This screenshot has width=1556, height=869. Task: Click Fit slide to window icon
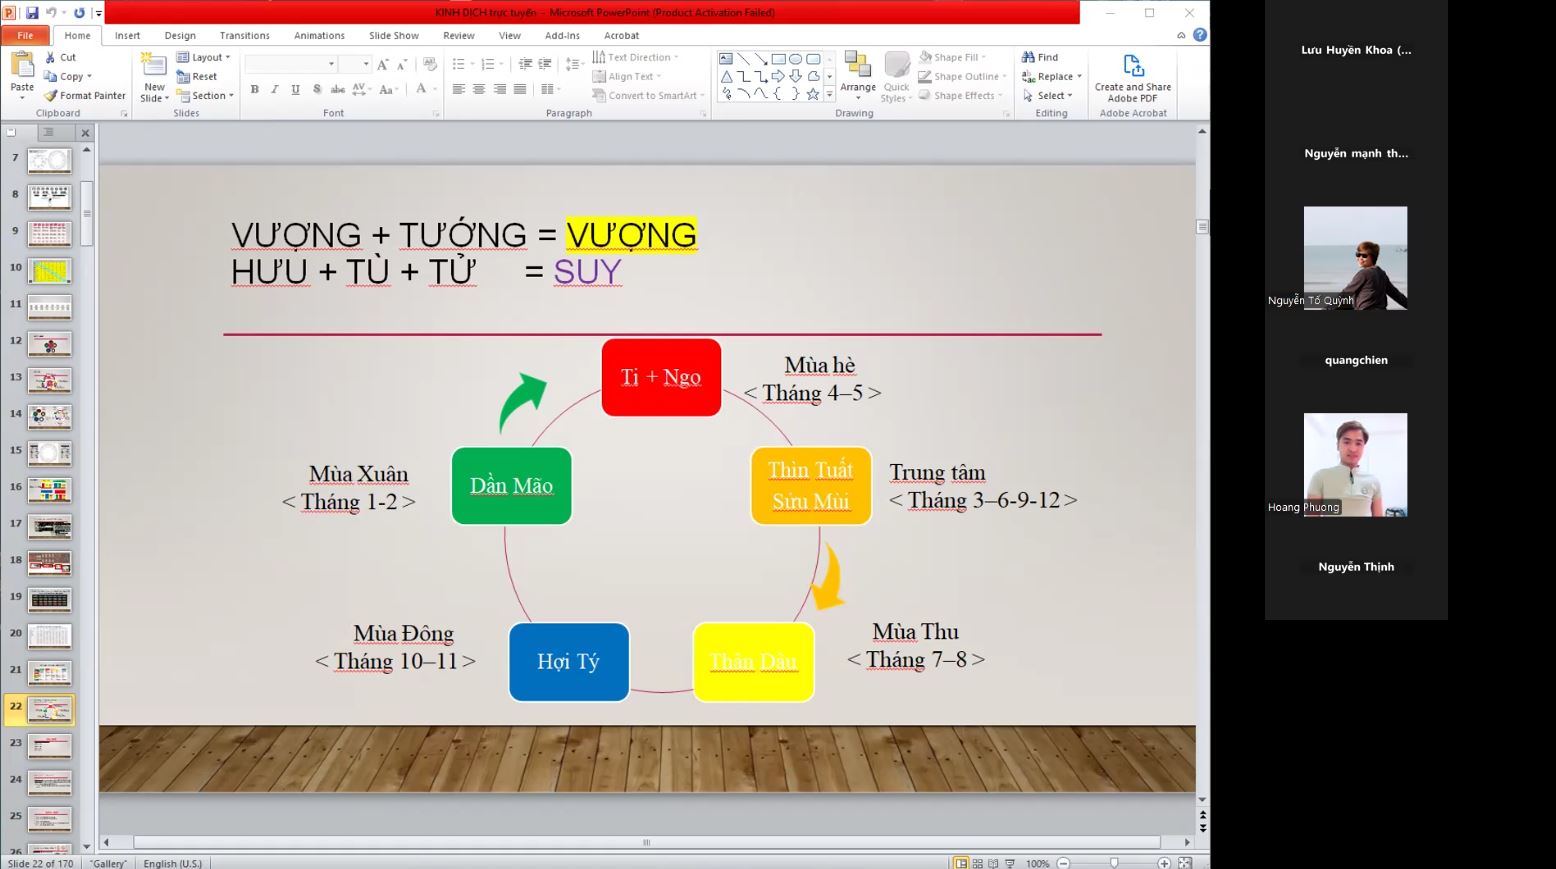[x=1185, y=863]
